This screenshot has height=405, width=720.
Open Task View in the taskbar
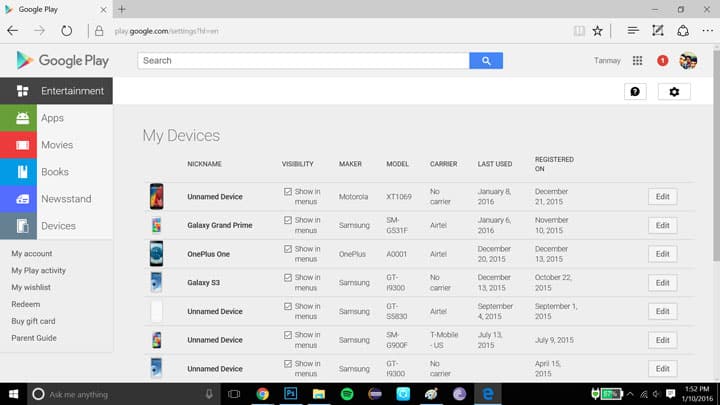point(234,394)
